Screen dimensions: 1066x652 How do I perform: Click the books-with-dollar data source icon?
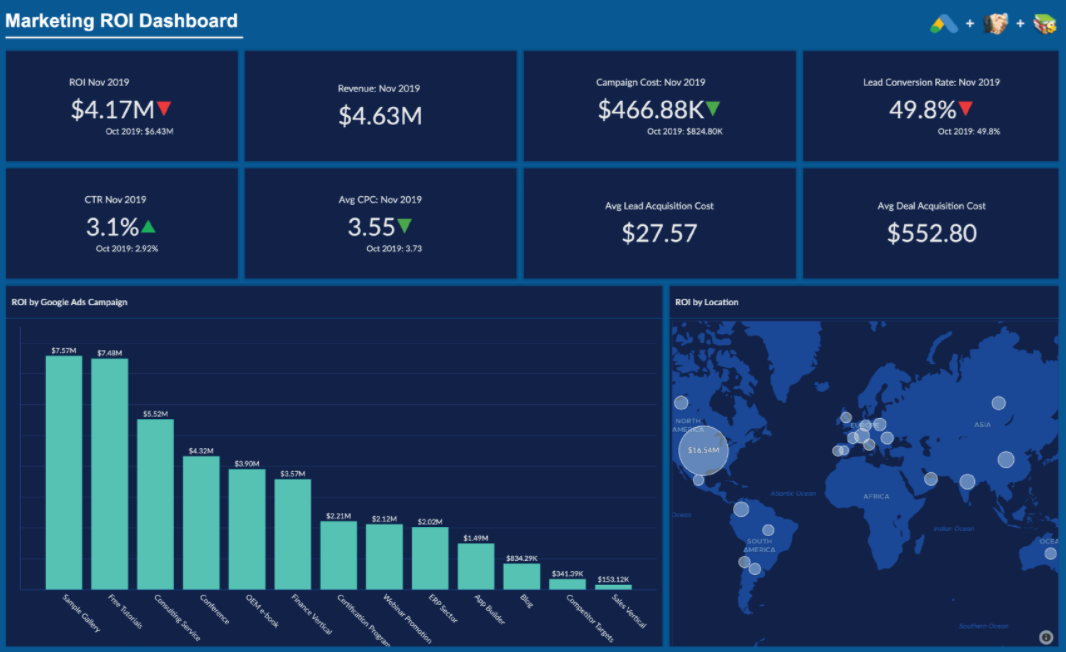coord(1046,21)
